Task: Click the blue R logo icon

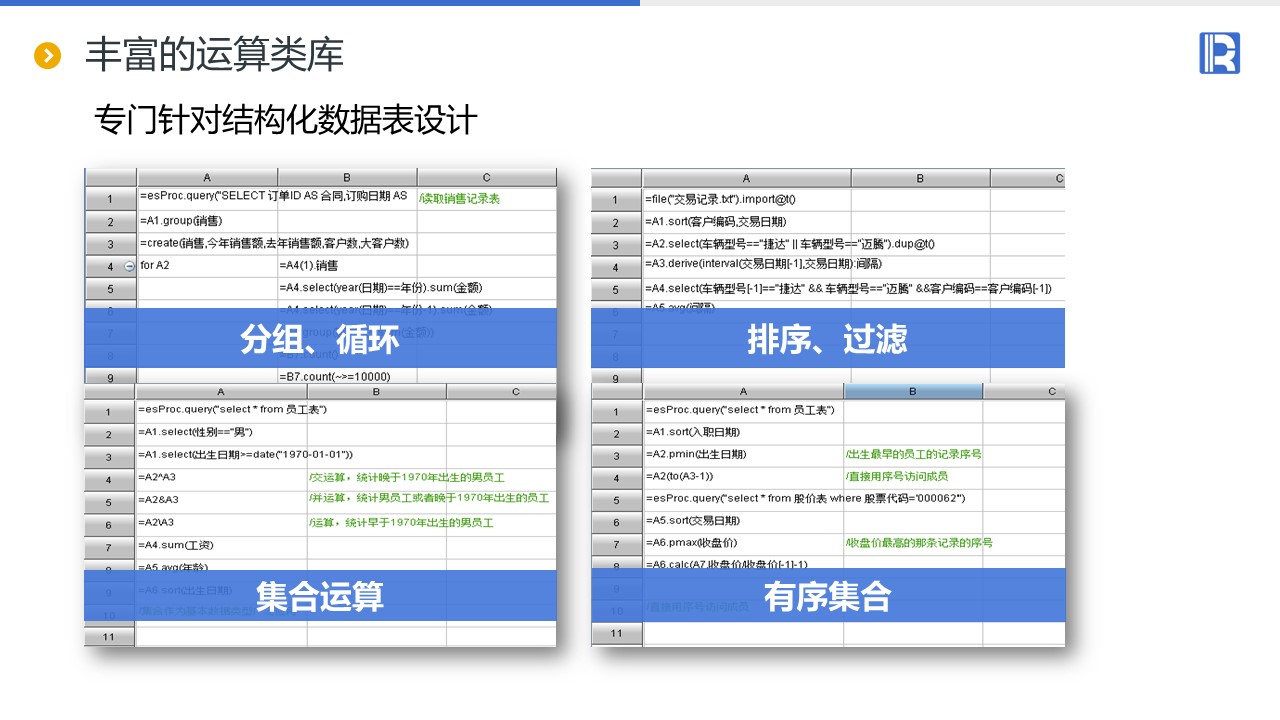Action: (1219, 53)
